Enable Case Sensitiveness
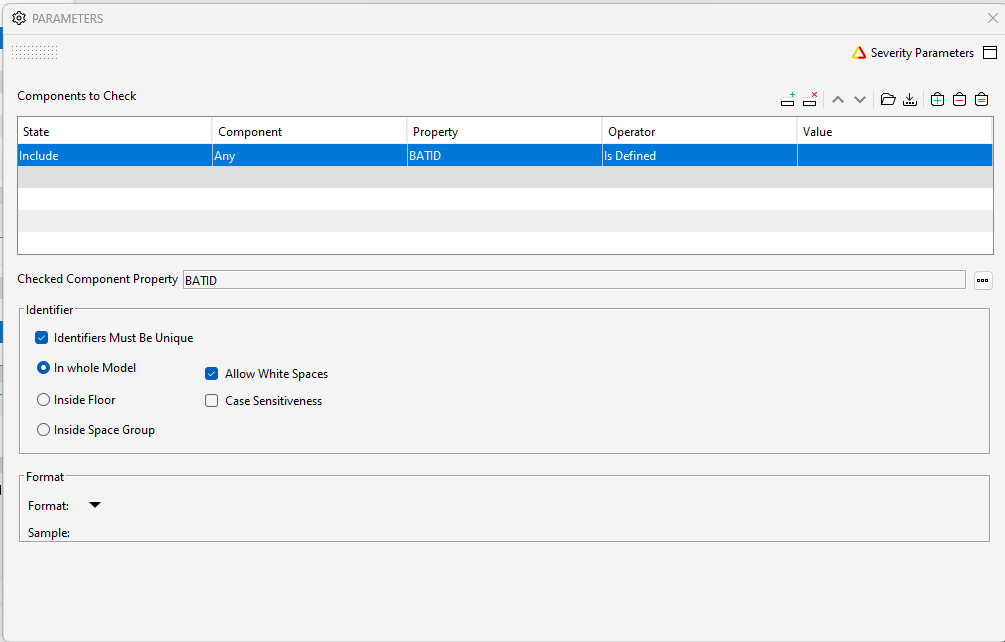This screenshot has height=642, width=1005. point(212,400)
